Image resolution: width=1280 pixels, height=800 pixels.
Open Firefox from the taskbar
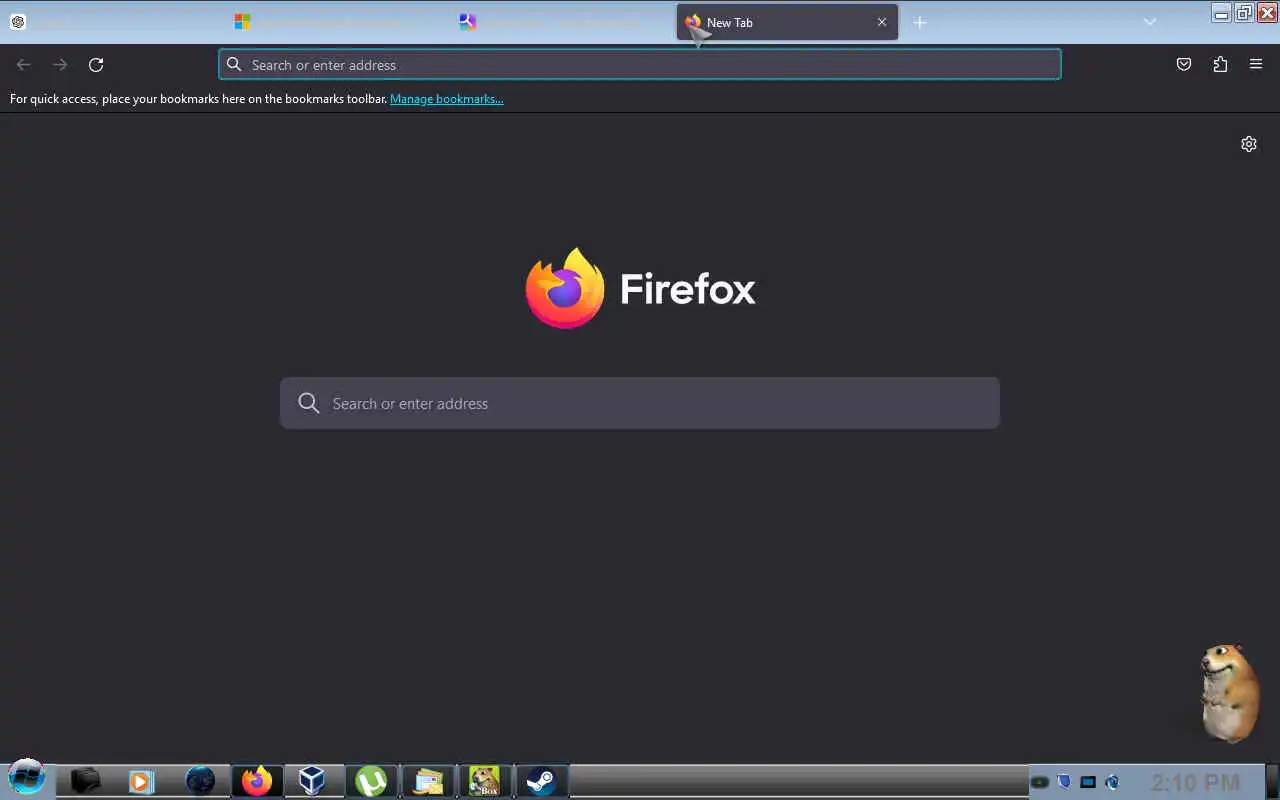(x=257, y=781)
